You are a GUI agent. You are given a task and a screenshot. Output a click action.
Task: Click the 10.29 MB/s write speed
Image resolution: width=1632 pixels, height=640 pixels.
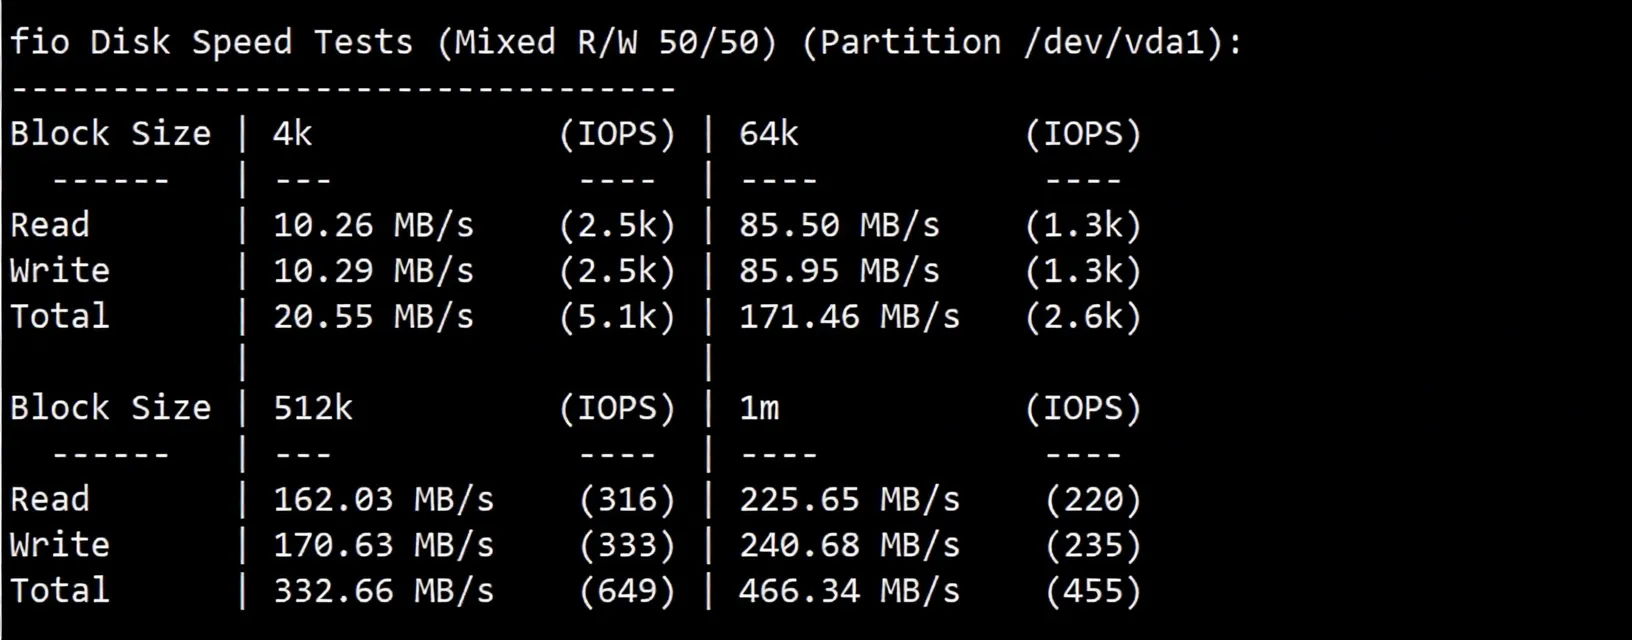(x=373, y=271)
